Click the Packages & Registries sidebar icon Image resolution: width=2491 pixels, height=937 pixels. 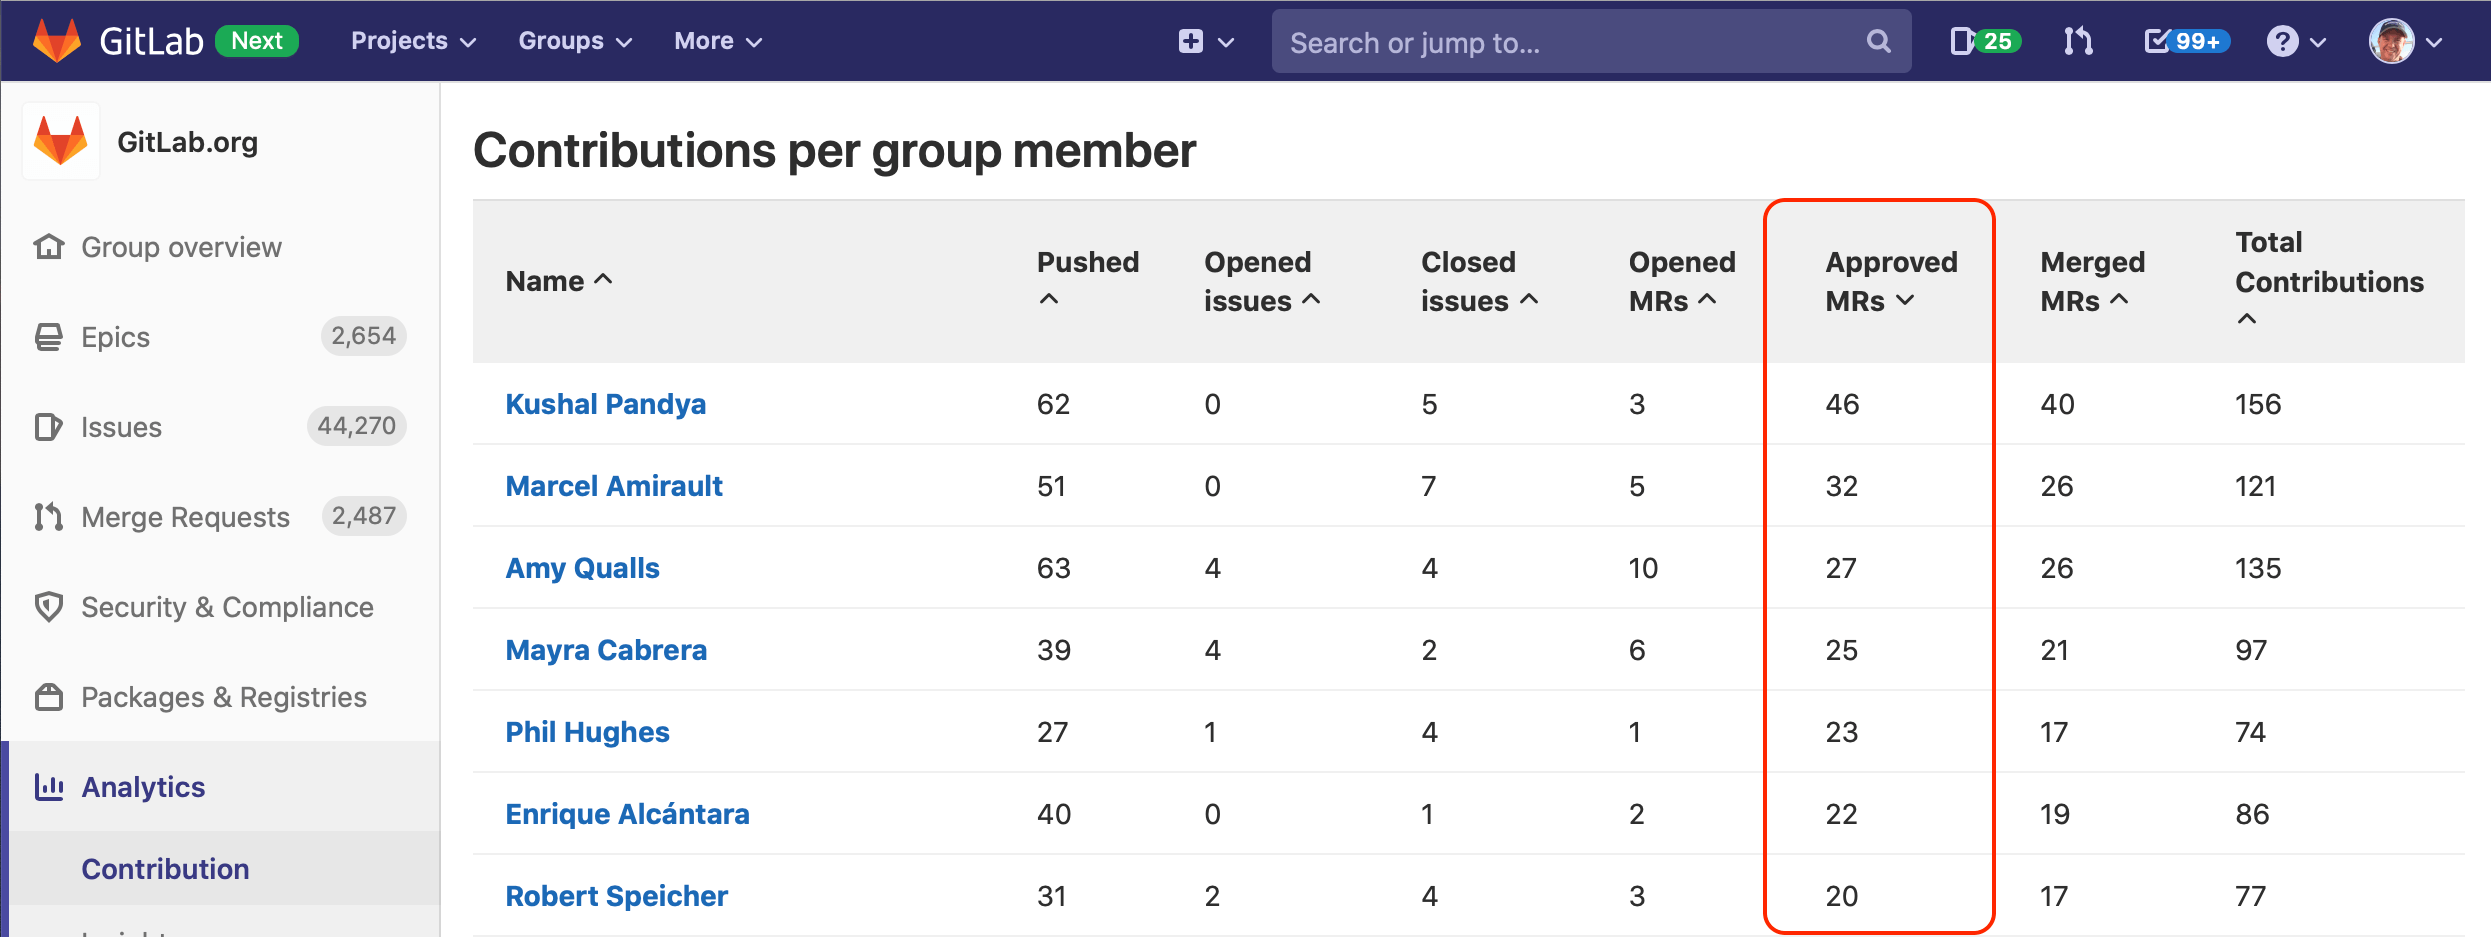point(48,696)
